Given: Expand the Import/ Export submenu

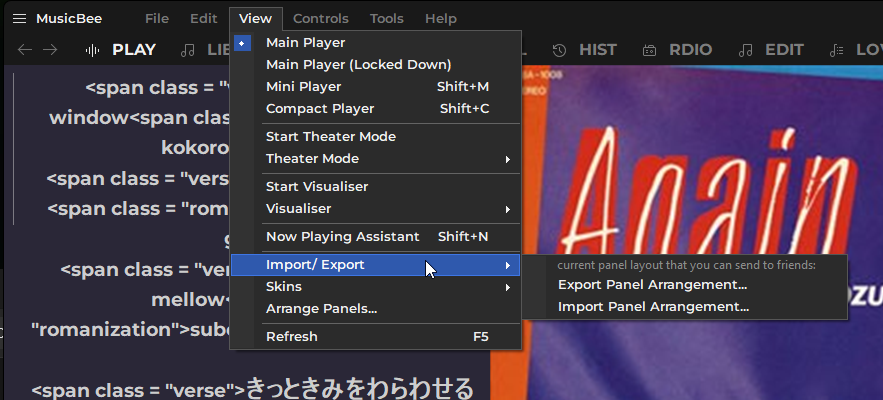Looking at the screenshot, I should coord(376,265).
